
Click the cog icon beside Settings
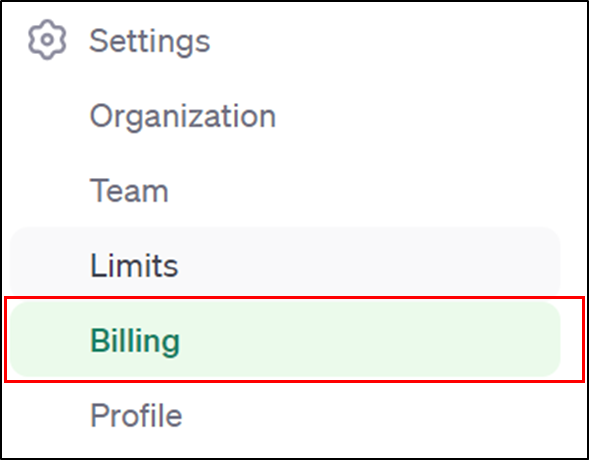pyautogui.click(x=47, y=39)
